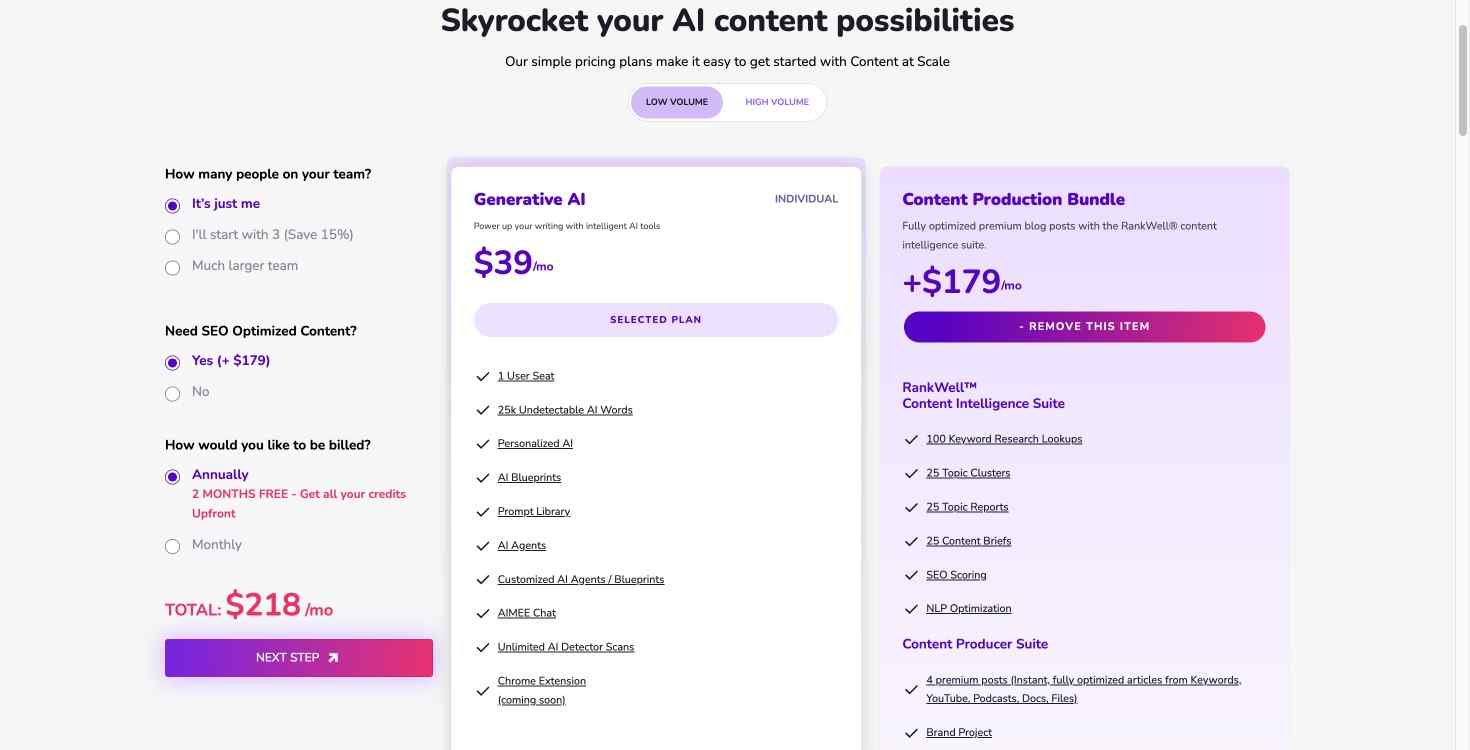Click checkmark icon beside 25 Topic Clusters
Viewport: 1470px width, 750px height.
click(911, 474)
